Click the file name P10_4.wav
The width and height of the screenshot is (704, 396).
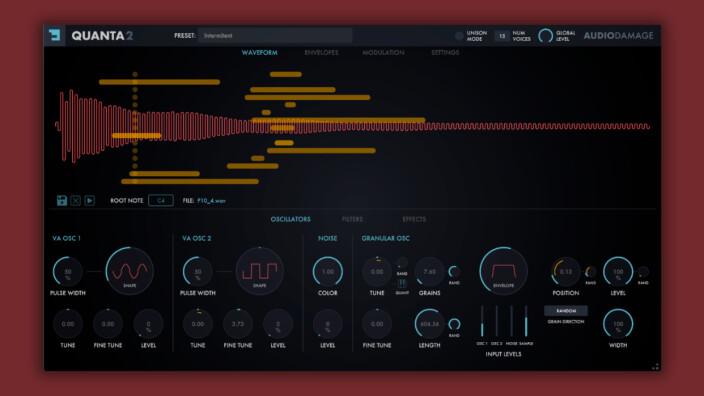coord(211,201)
